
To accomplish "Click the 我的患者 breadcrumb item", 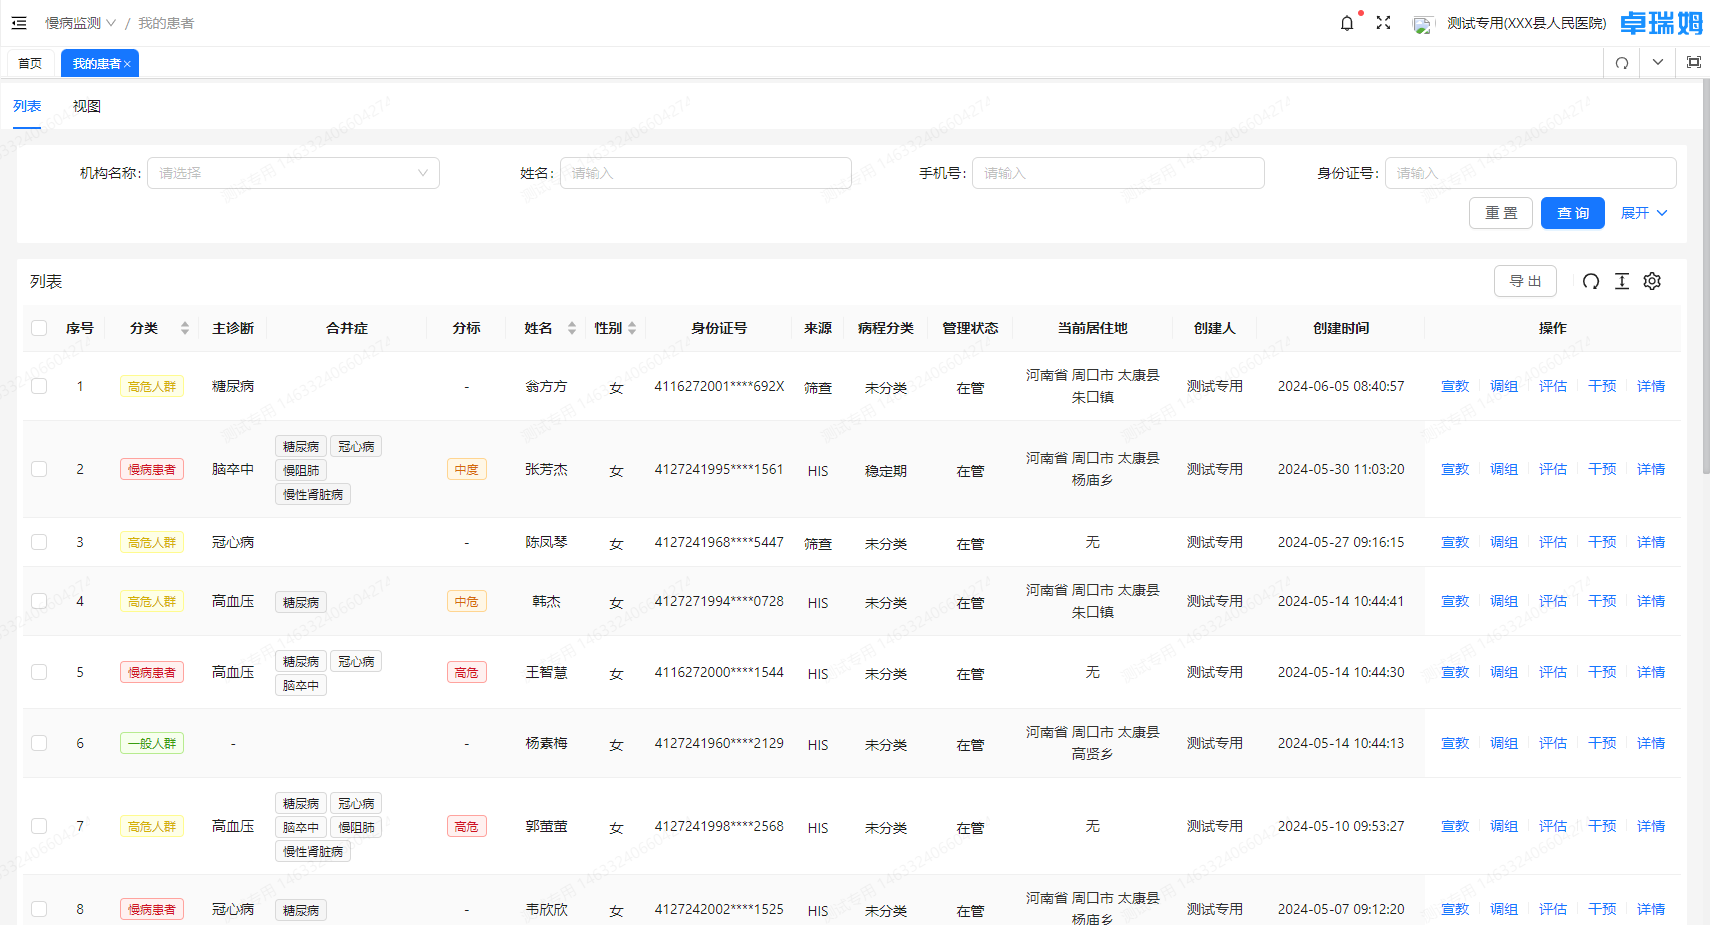I will pyautogui.click(x=166, y=23).
